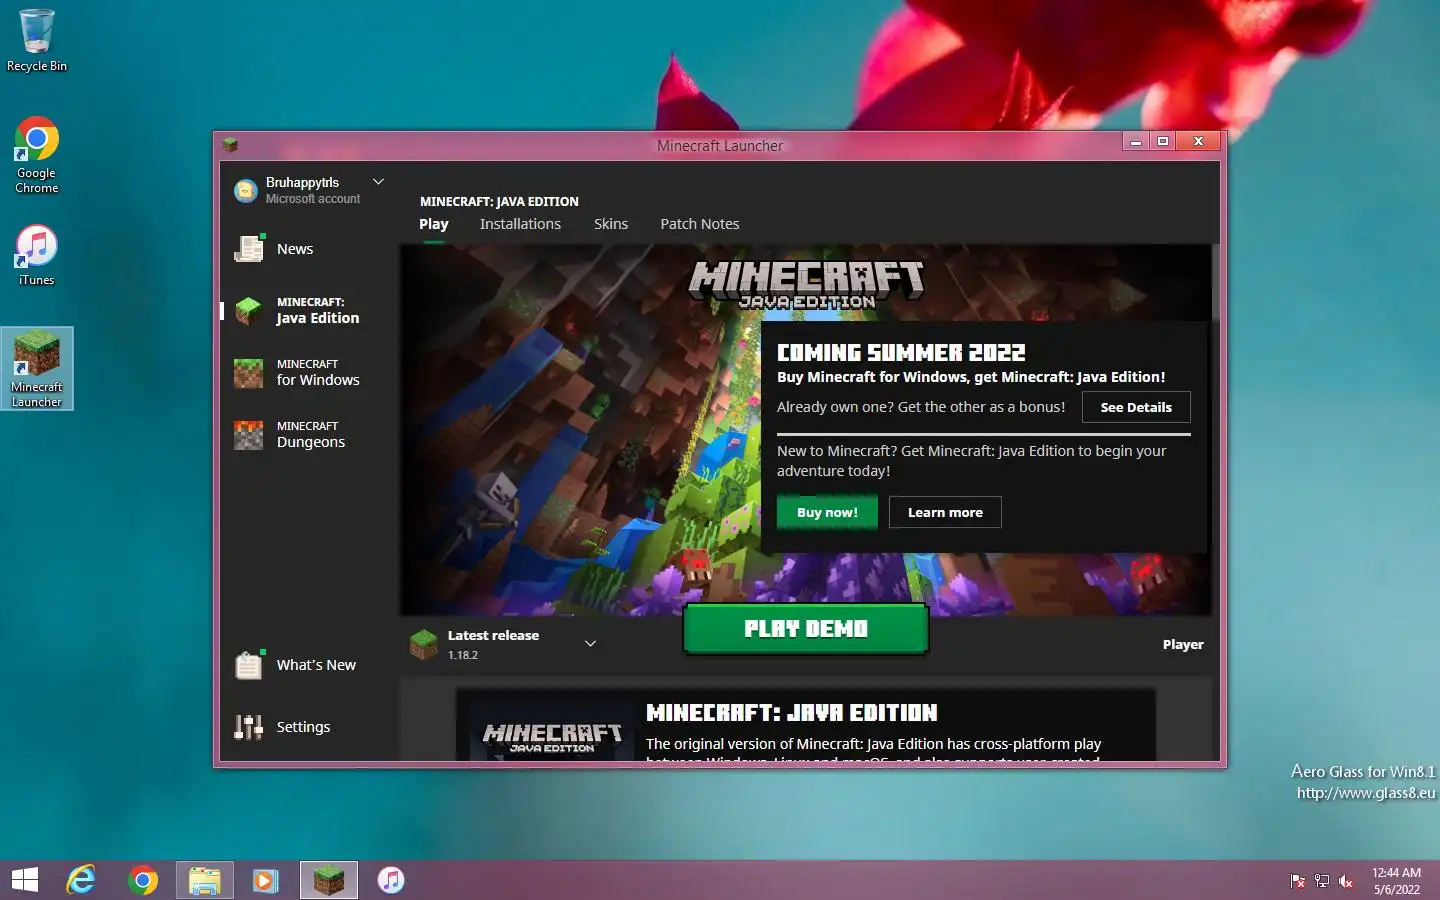Open the What's New clipboard icon

(248, 665)
